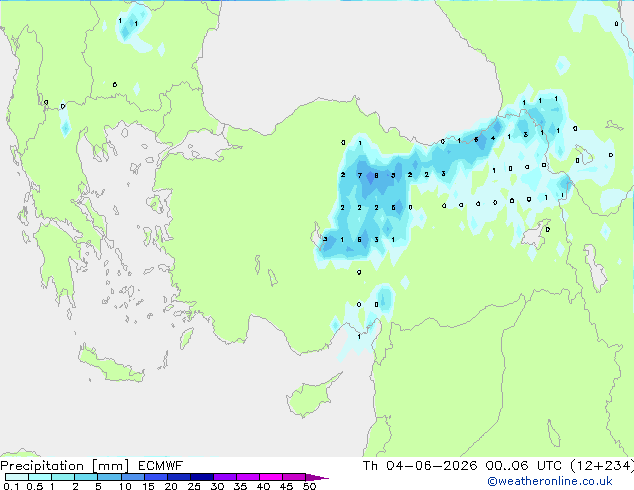Pick the 40–45 mm legend swatch
This screenshot has width=634, height=490.
coord(271,477)
